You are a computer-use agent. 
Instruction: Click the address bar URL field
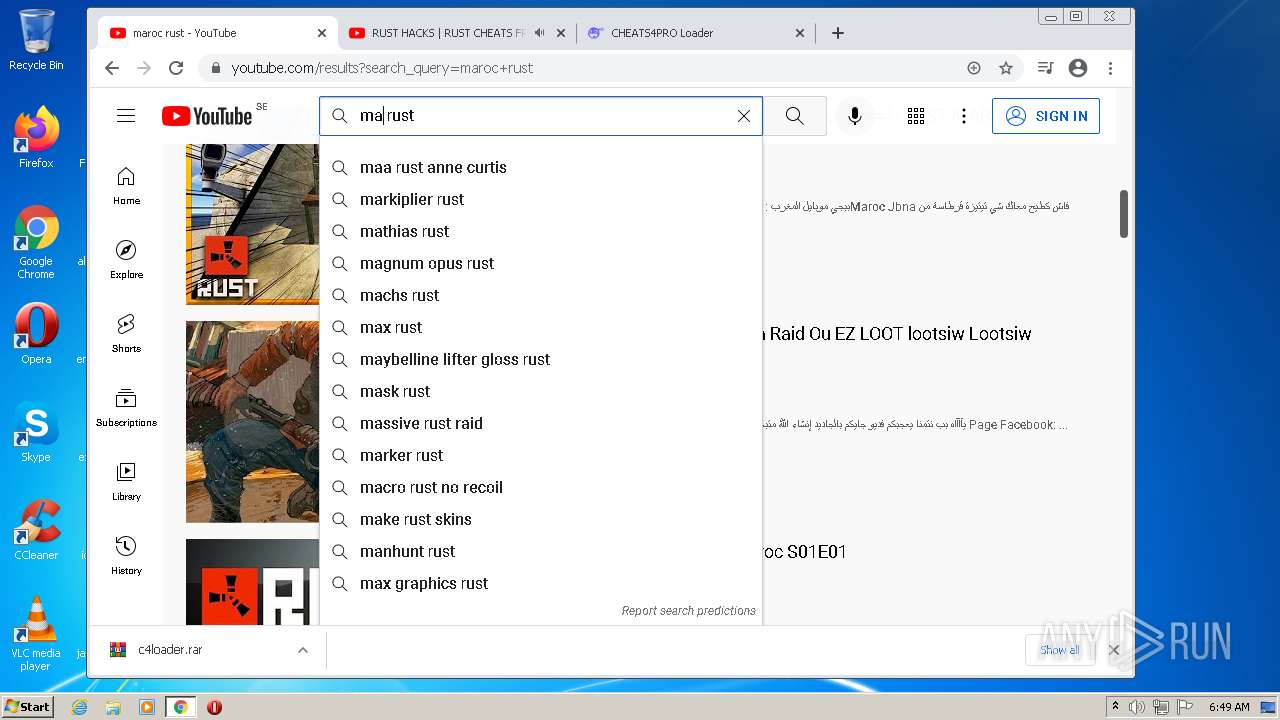(x=590, y=68)
